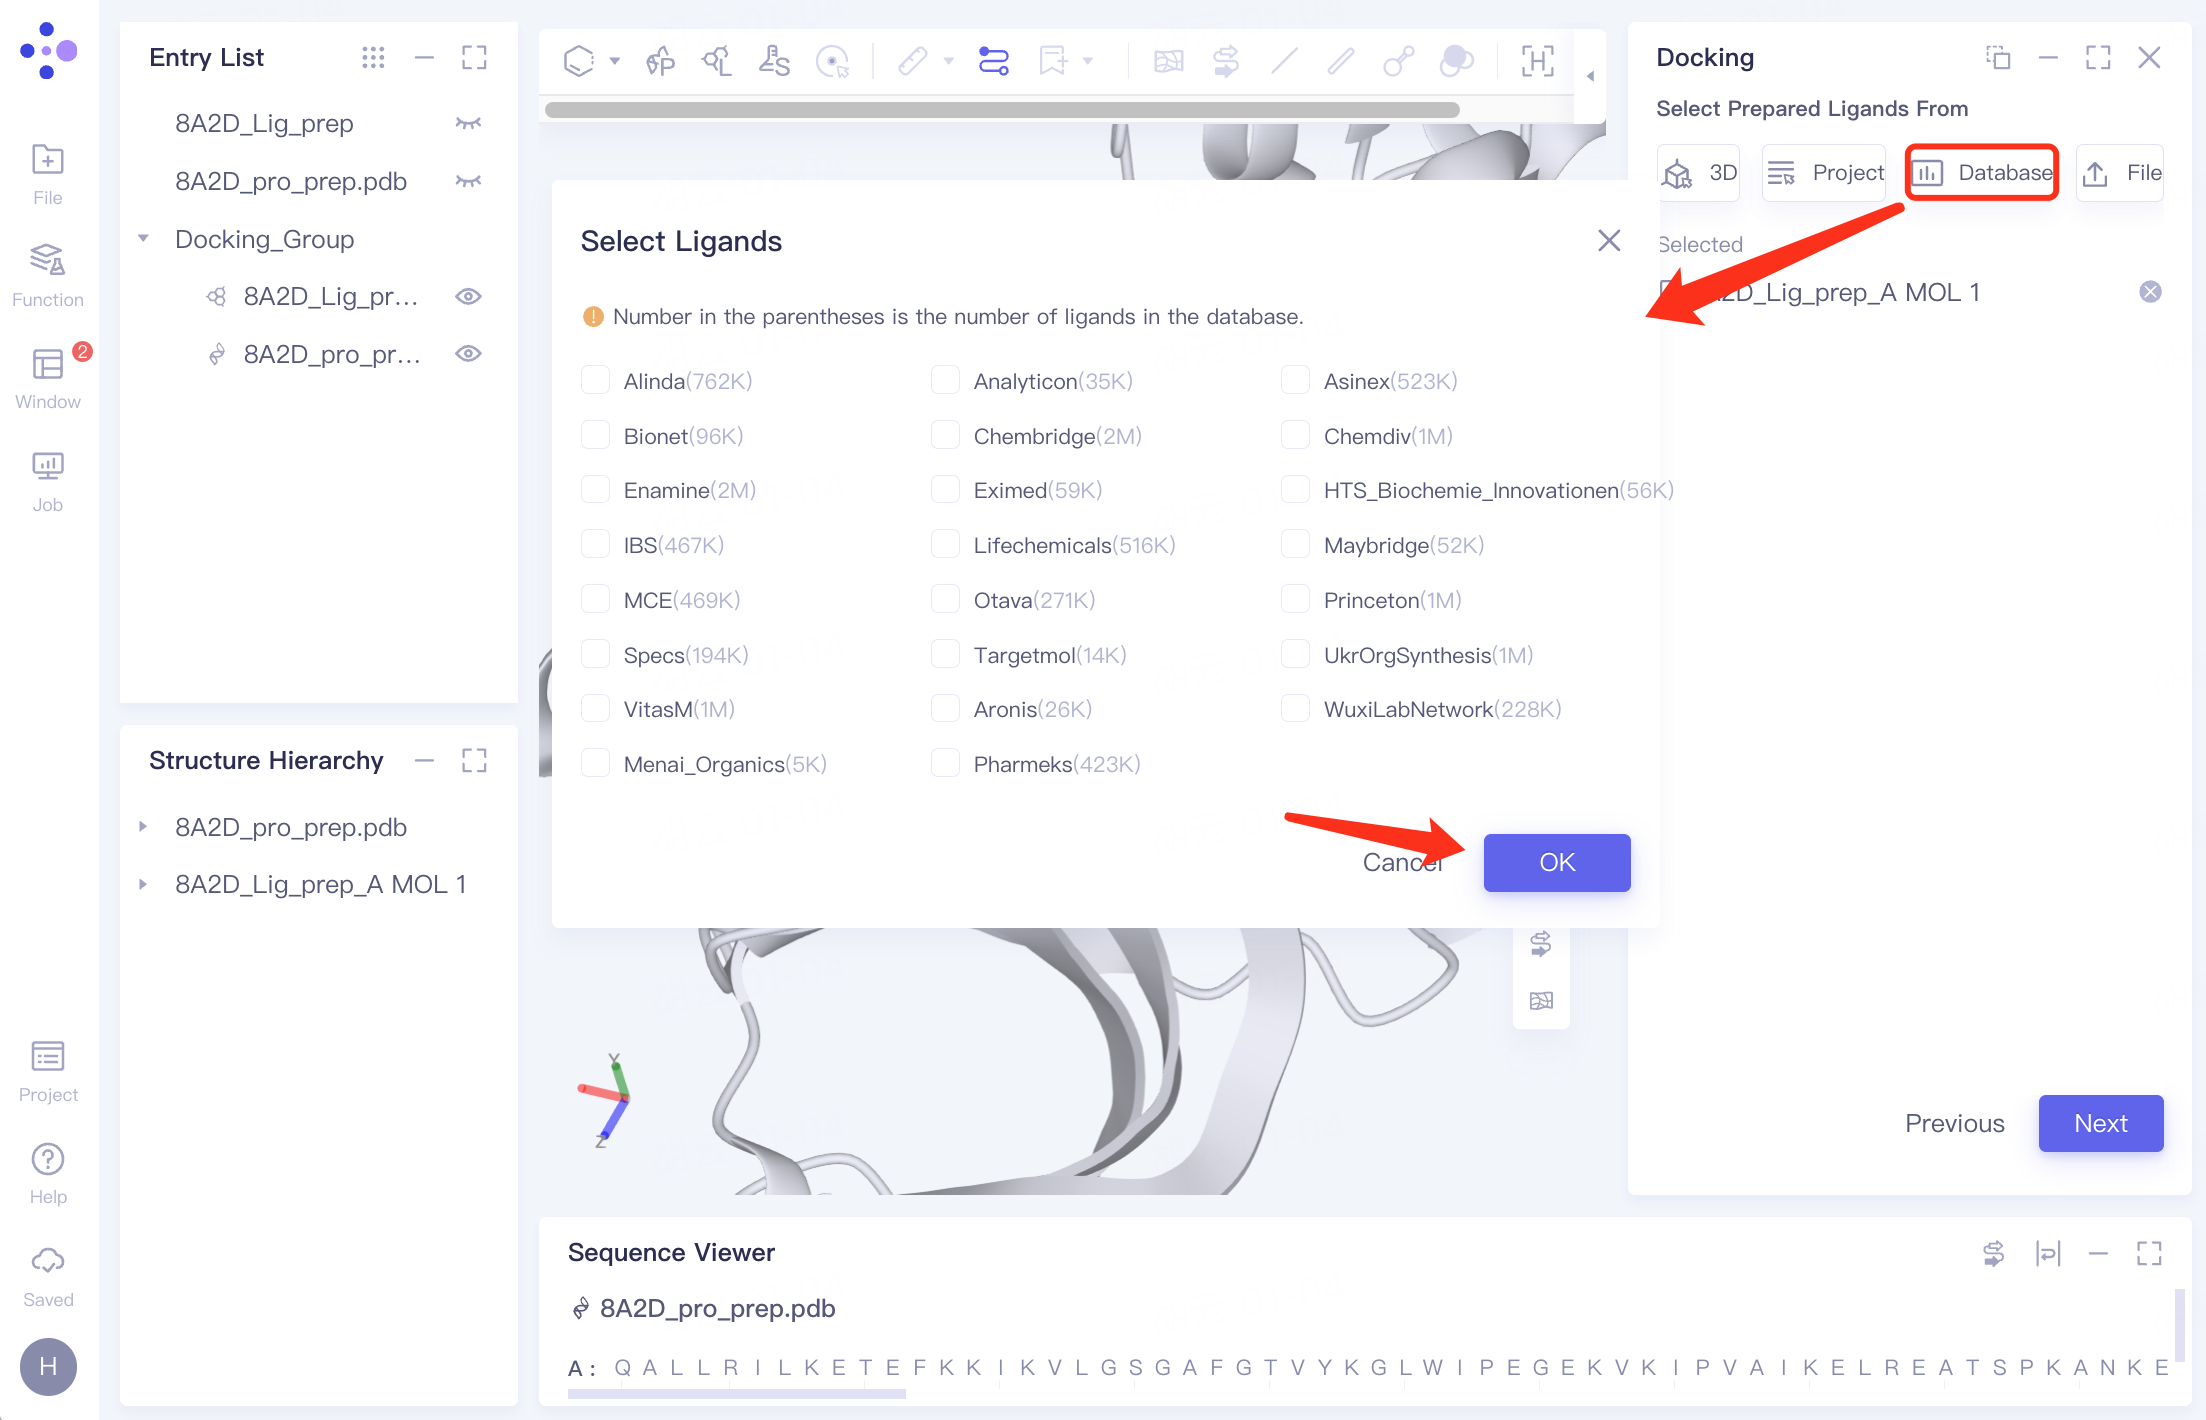Viewport: 2206px width, 1420px height.
Task: Click the Next button in Docking
Action: tap(2100, 1123)
